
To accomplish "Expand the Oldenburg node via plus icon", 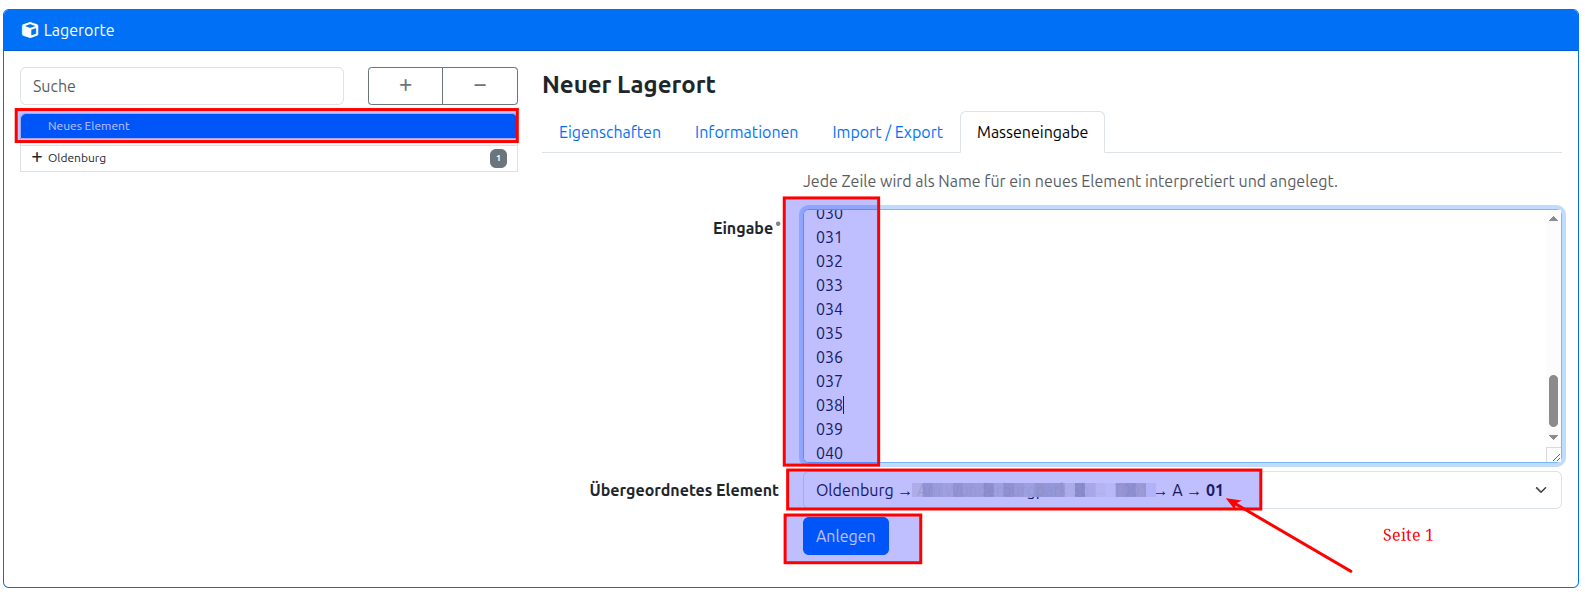I will point(37,158).
